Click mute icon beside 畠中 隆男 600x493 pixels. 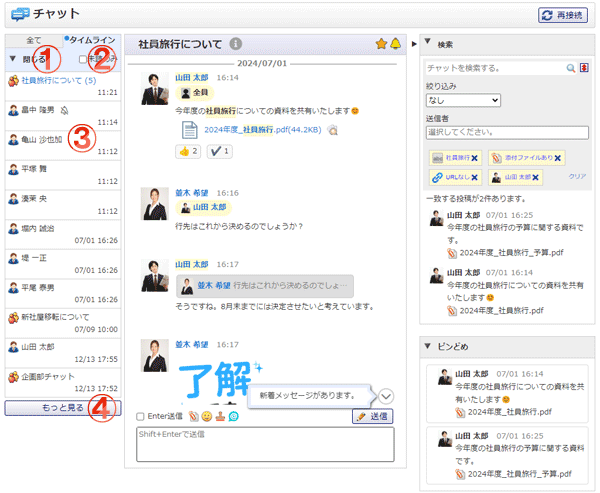tap(65, 111)
